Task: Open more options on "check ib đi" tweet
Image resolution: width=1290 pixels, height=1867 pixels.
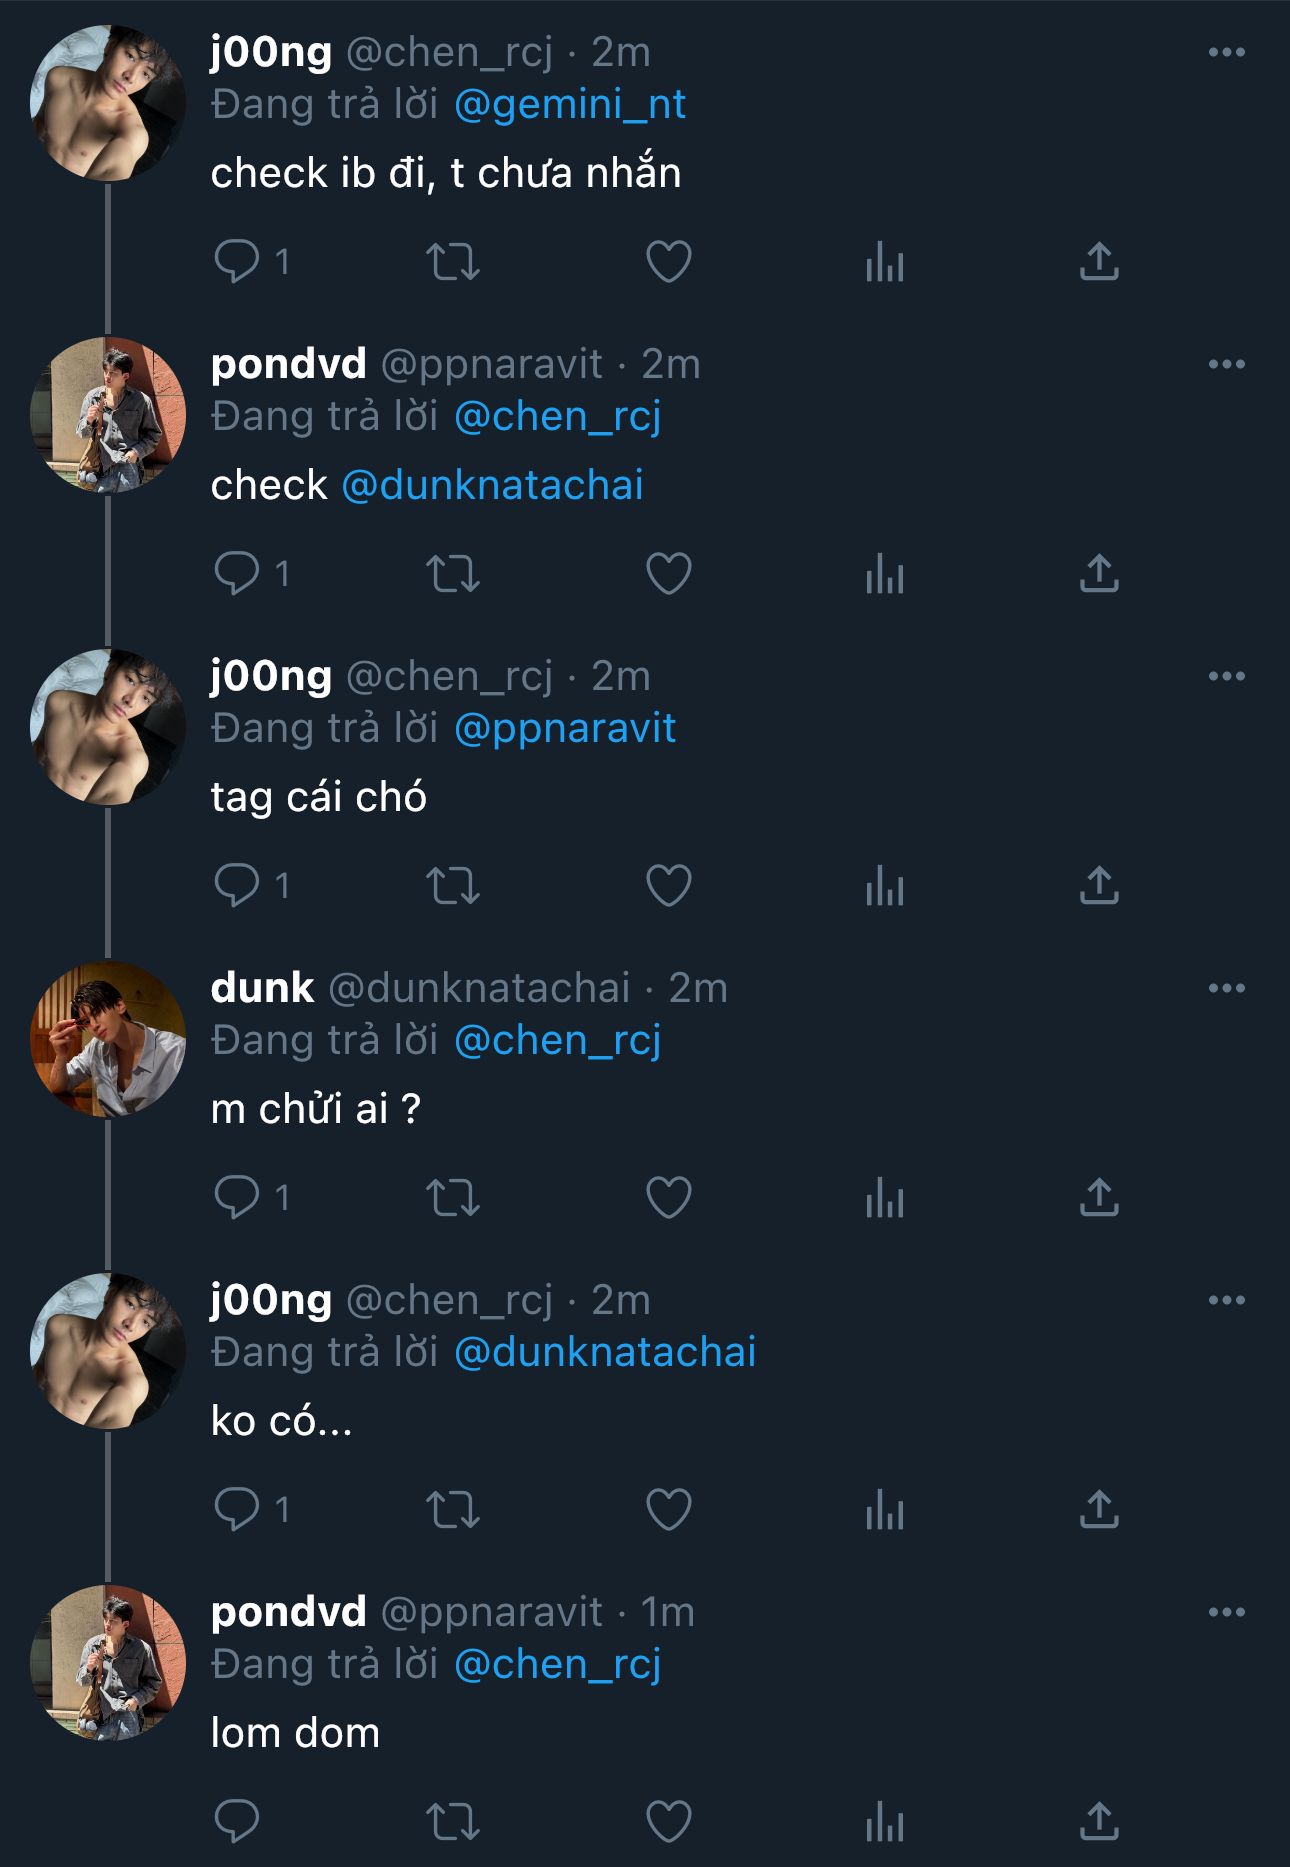Action: (x=1226, y=52)
